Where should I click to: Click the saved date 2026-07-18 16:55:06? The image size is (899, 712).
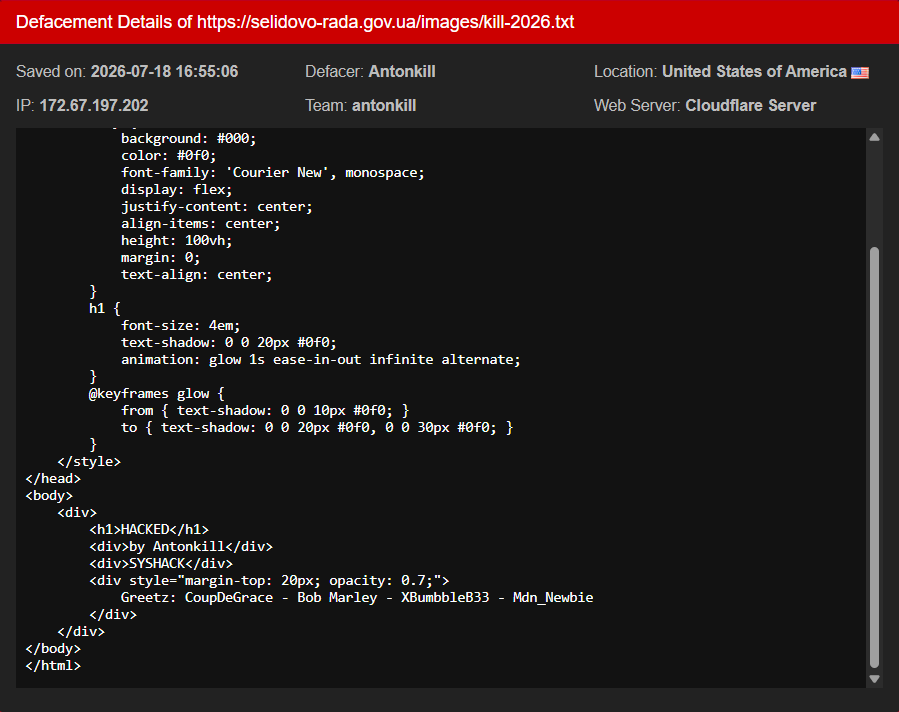(x=165, y=72)
